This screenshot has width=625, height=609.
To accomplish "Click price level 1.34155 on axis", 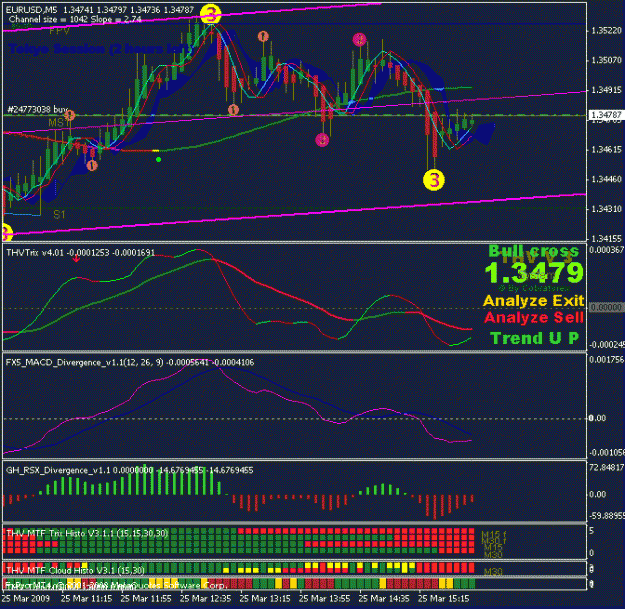I will (606, 239).
